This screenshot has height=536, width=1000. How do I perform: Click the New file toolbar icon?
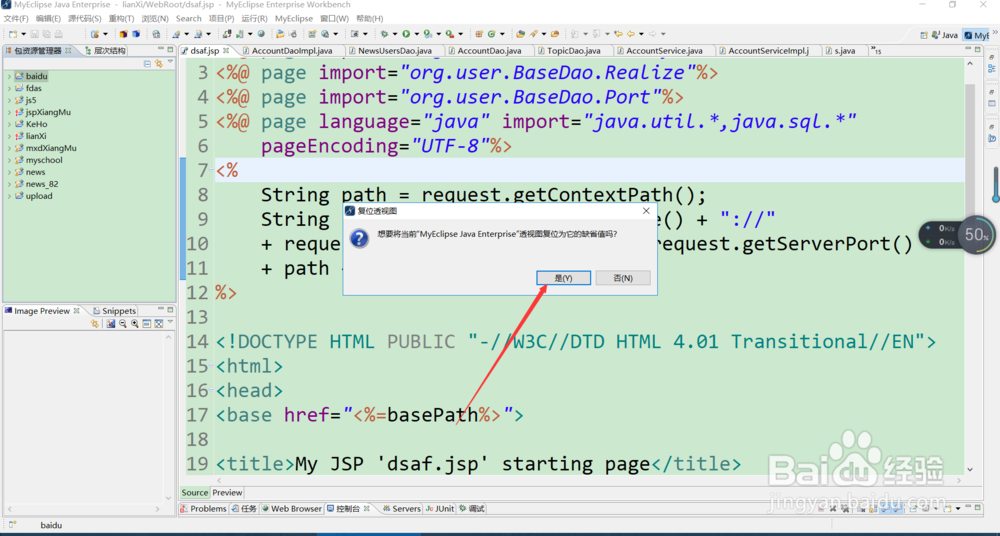pos(13,34)
